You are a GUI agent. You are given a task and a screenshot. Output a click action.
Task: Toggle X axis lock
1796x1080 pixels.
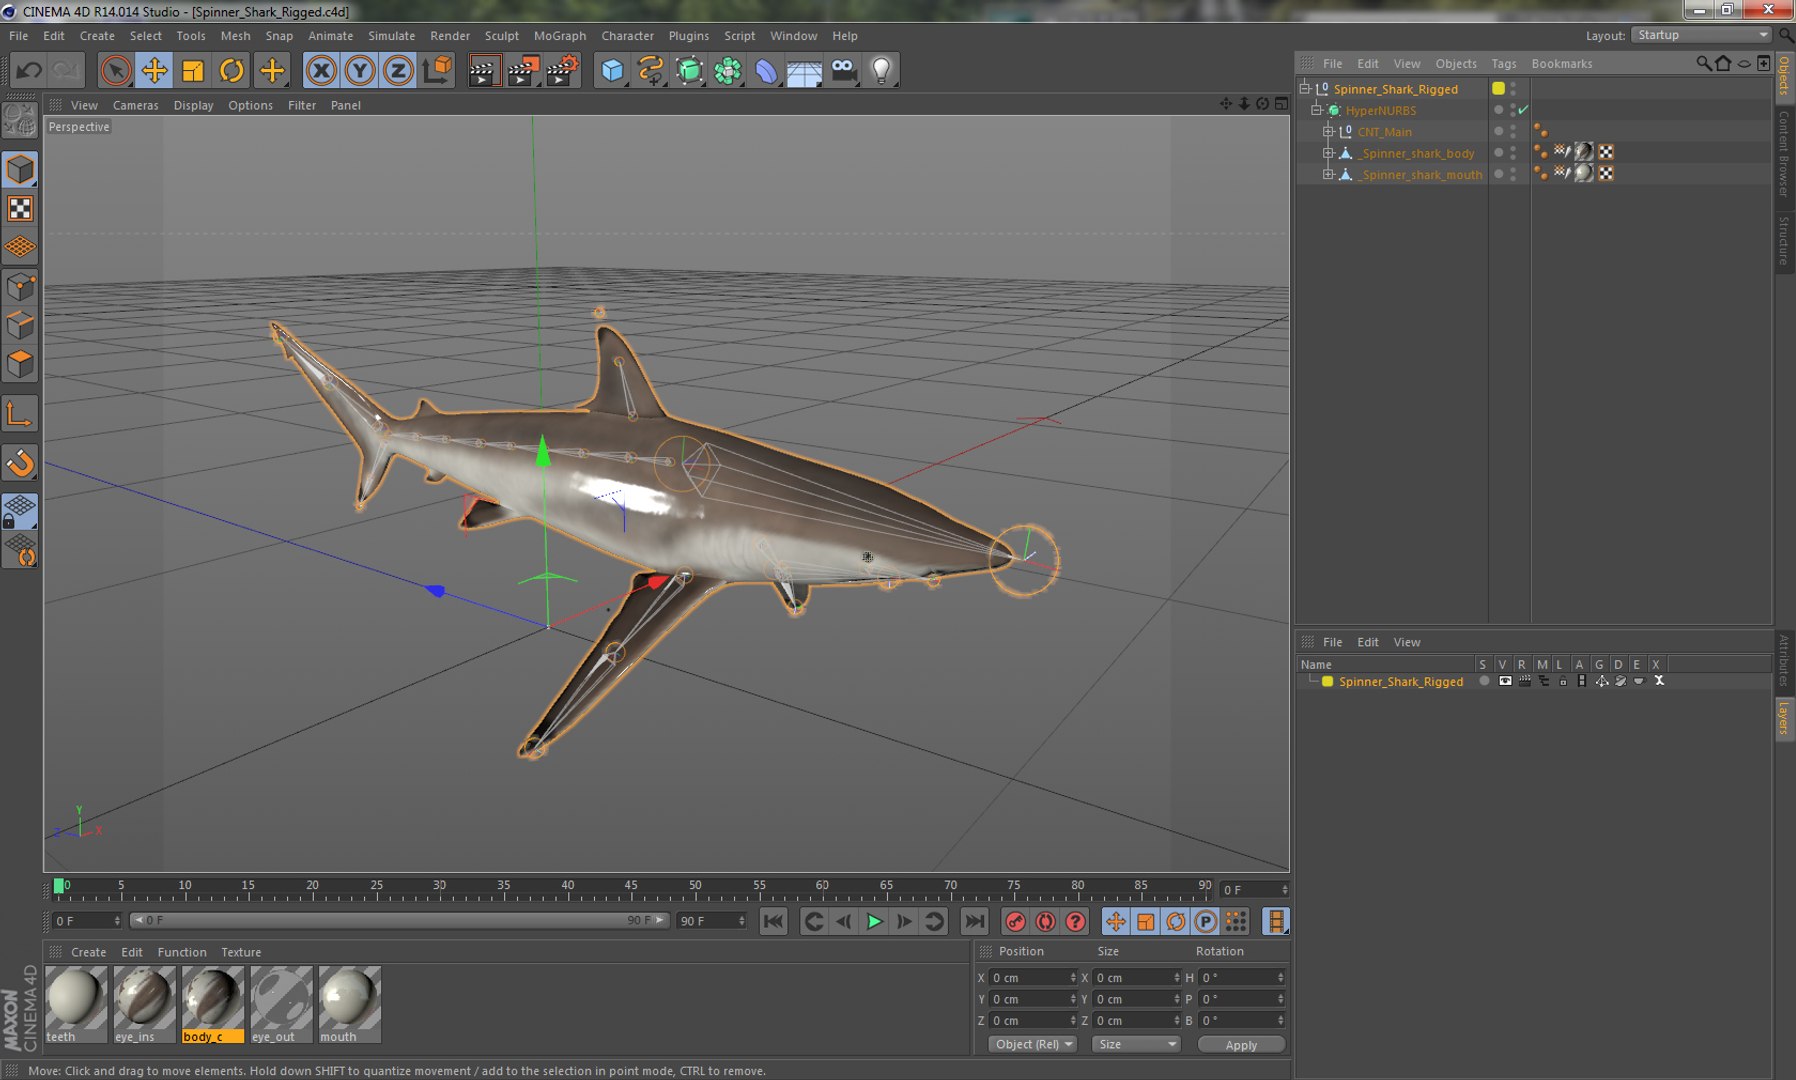point(321,70)
